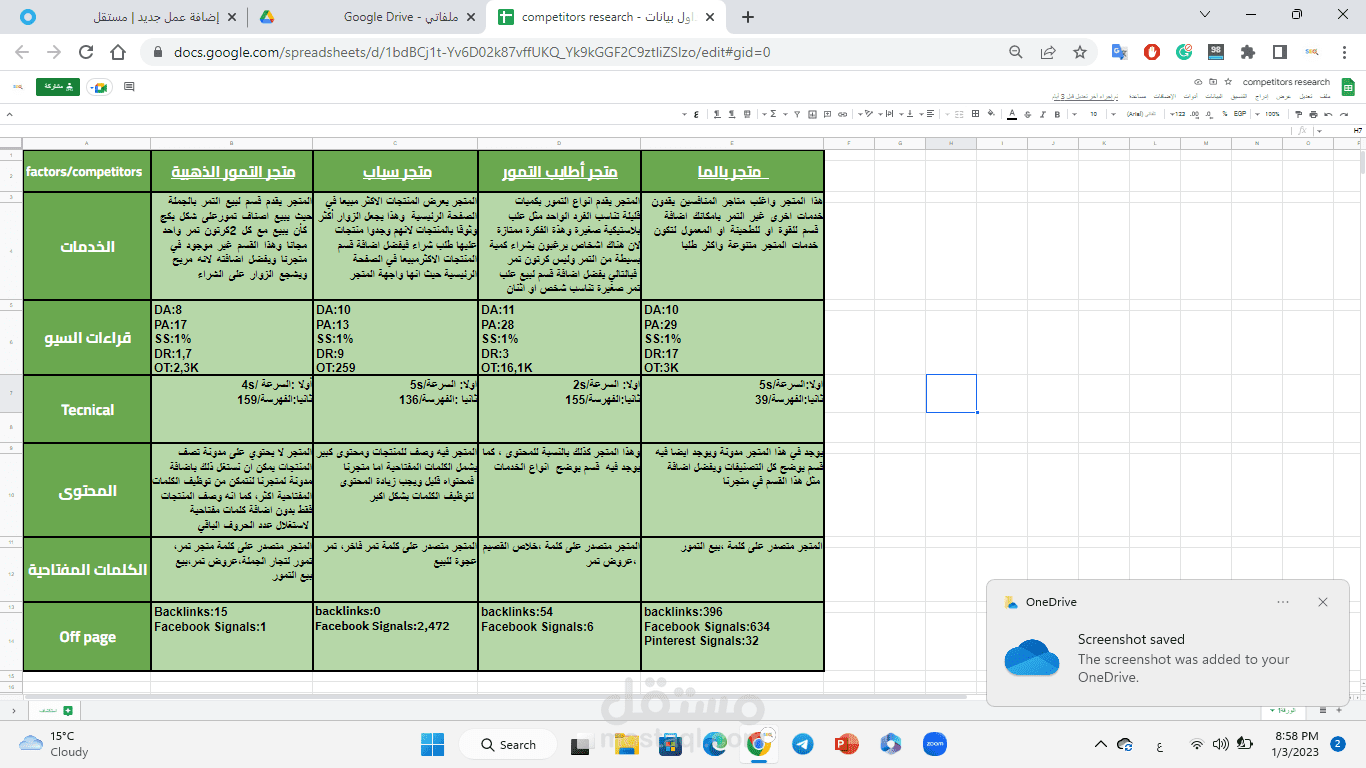Image resolution: width=1366 pixels, height=768 pixels.
Task: Close the OneDrive notification
Action: [1323, 602]
